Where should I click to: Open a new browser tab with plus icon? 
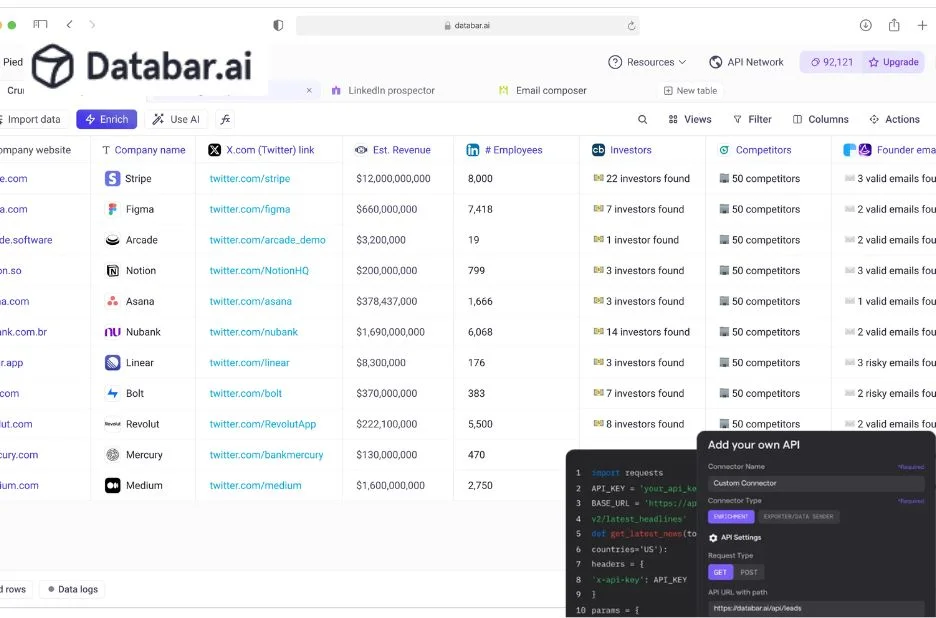pyautogui.click(x=922, y=25)
